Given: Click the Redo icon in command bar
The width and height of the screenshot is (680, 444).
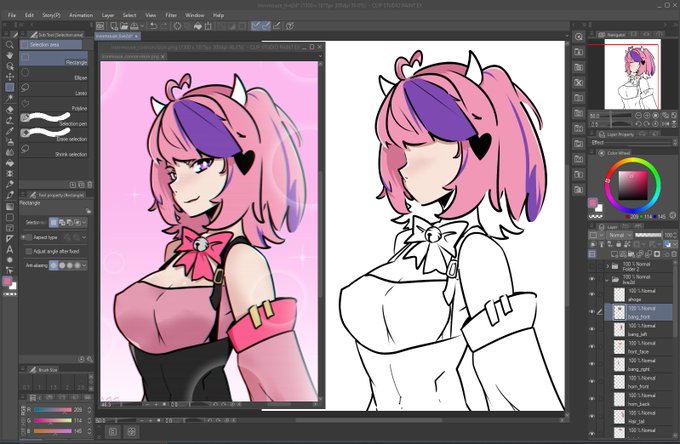Looking at the screenshot, I should click(x=164, y=26).
